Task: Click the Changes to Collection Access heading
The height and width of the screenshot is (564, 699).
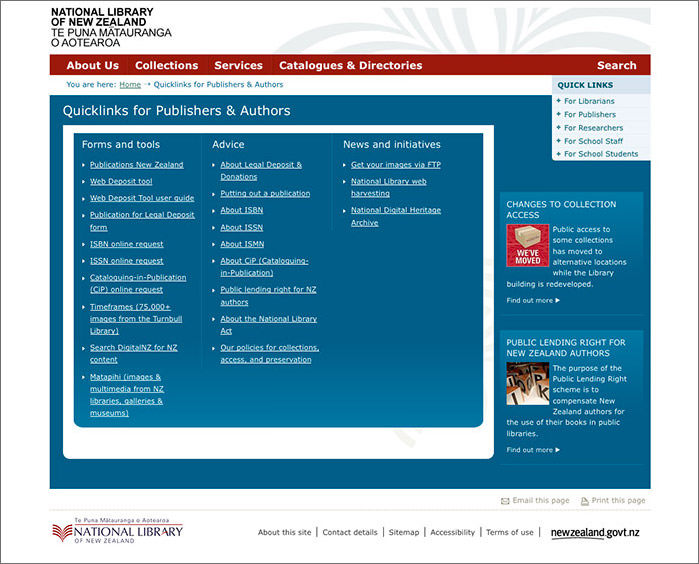Action: [561, 210]
